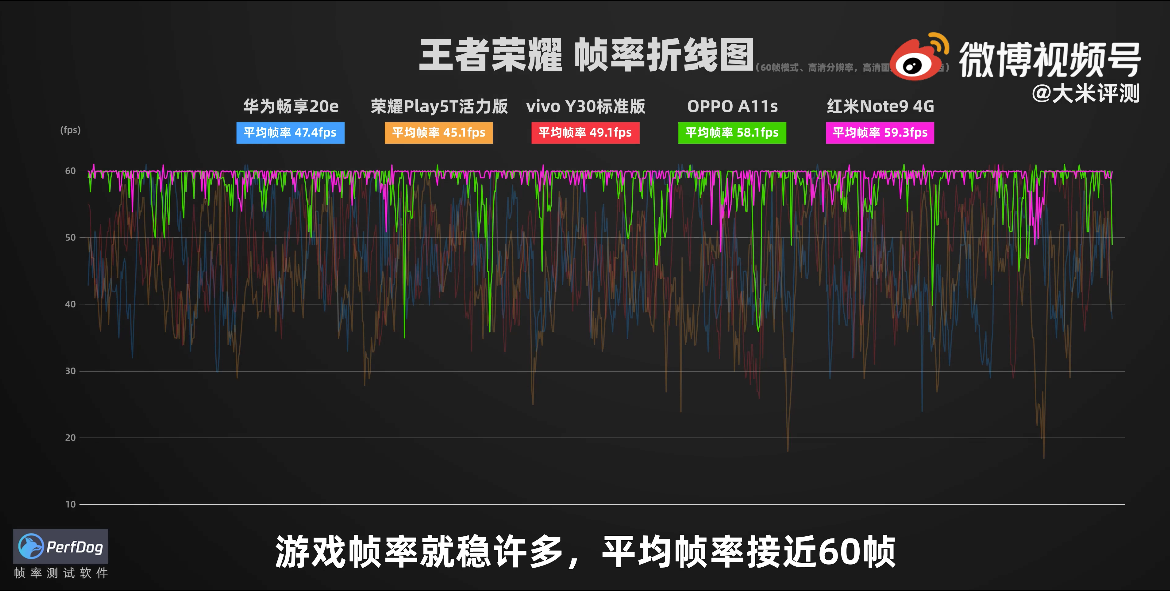The image size is (1170, 591).
Task: Click the subtitle 游戏帧率就稳许多，平均帧率接近60帧
Action: click(585, 552)
